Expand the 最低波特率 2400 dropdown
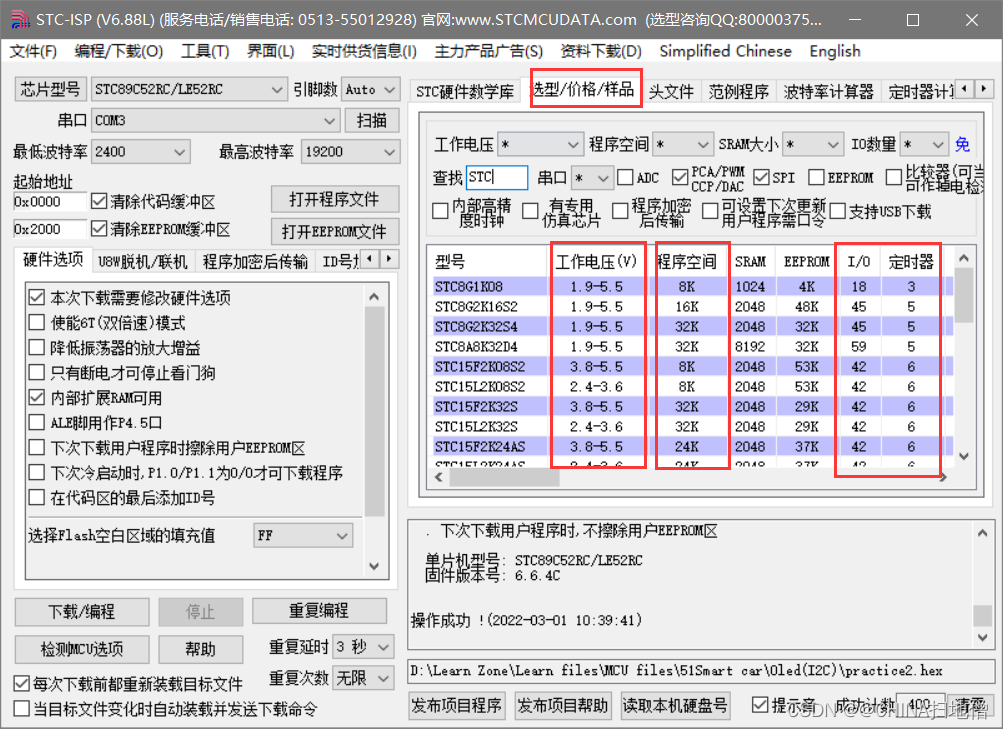 click(179, 152)
